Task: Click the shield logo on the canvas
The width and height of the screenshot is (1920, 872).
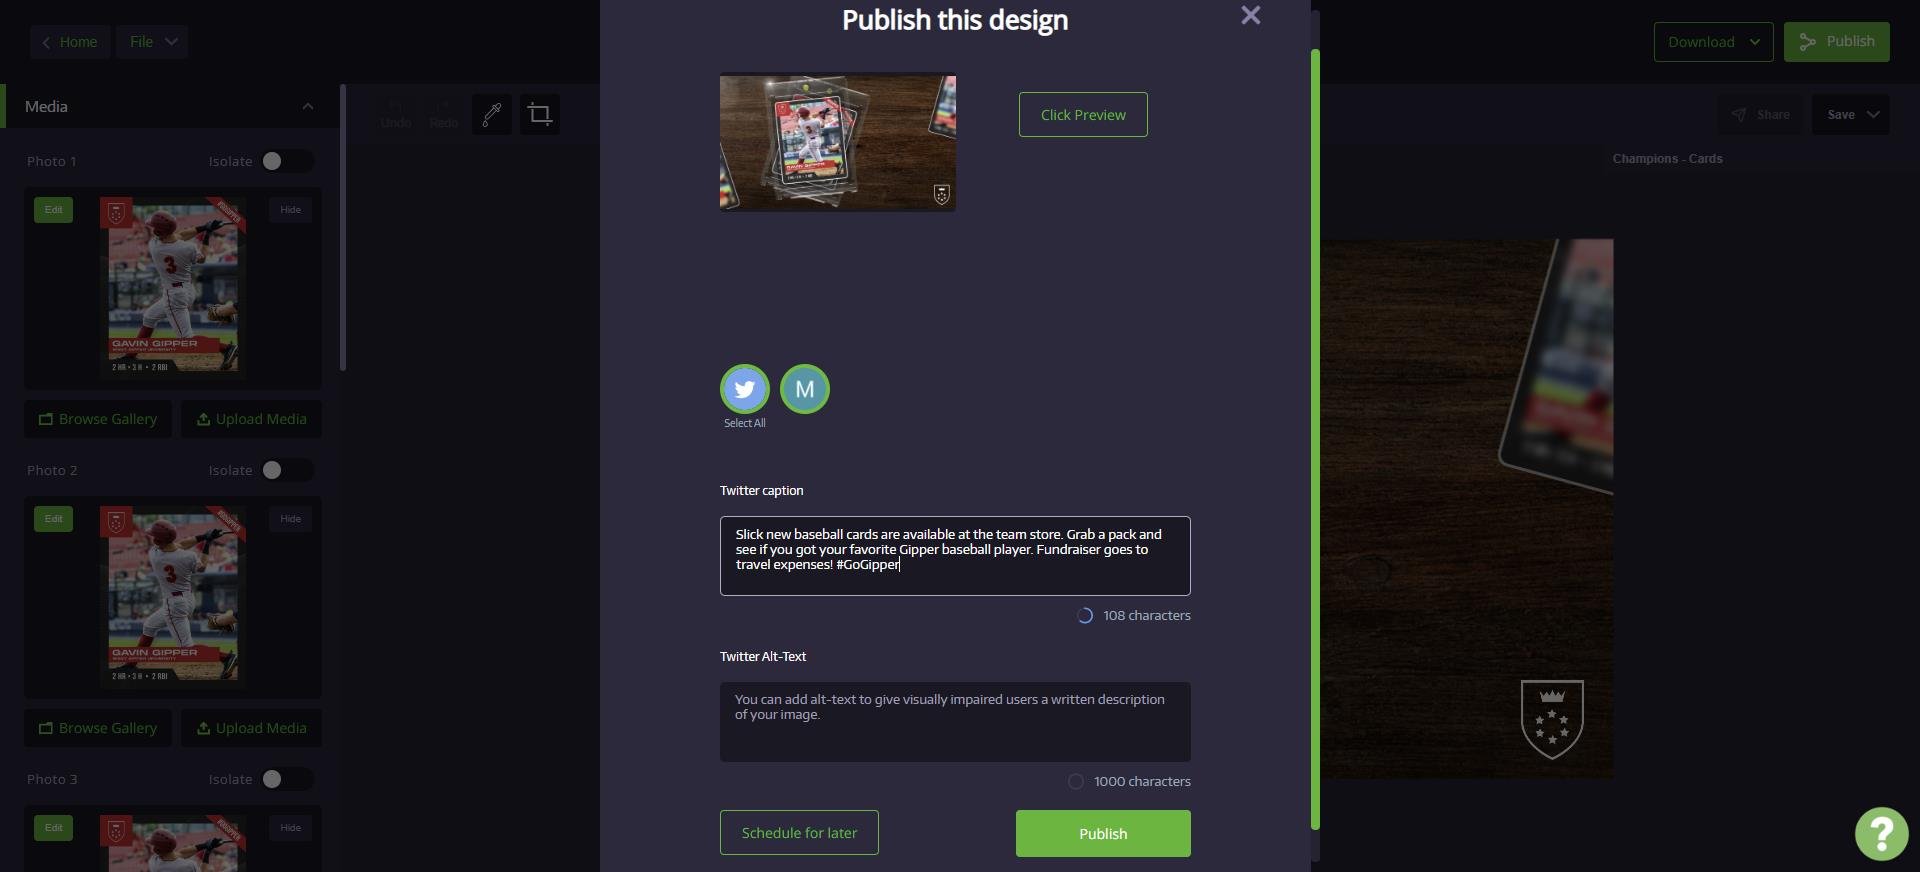Action: pos(1552,719)
